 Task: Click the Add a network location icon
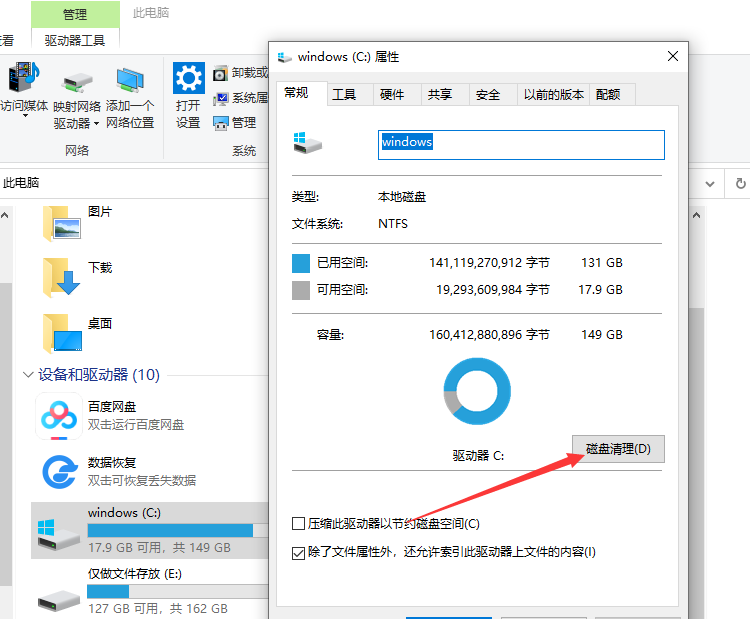tap(130, 79)
